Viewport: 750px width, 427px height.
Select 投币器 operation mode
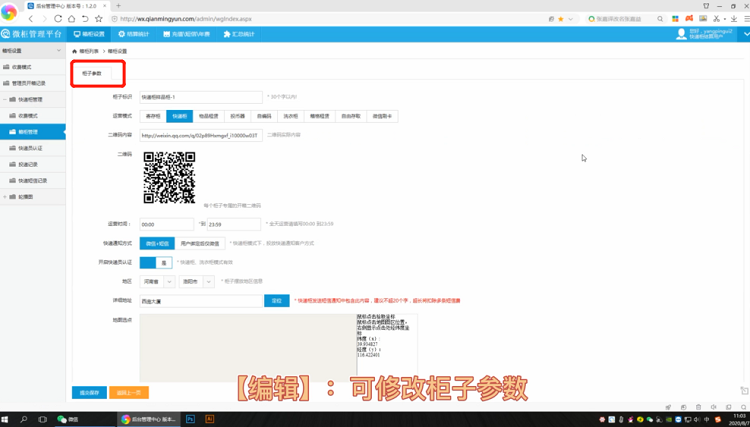coord(237,116)
